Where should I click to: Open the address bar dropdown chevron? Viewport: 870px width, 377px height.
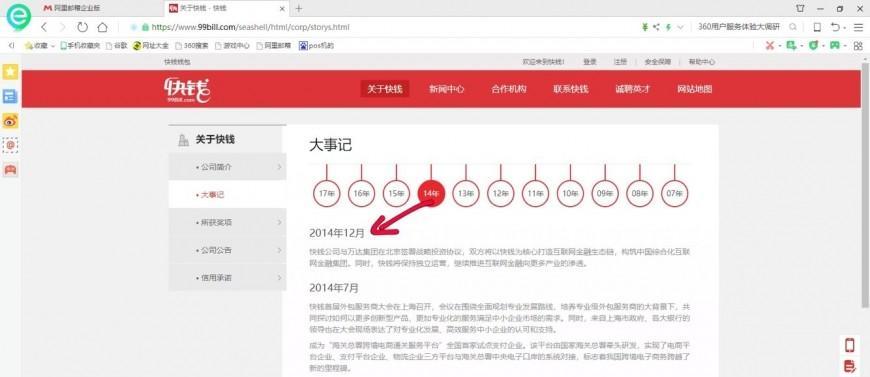click(x=680, y=27)
